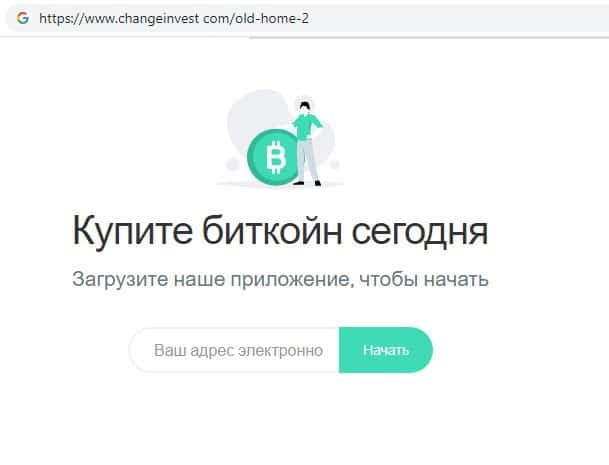The height and width of the screenshot is (465, 609).
Task: Click the man illustration in green shirt
Action: click(307, 143)
